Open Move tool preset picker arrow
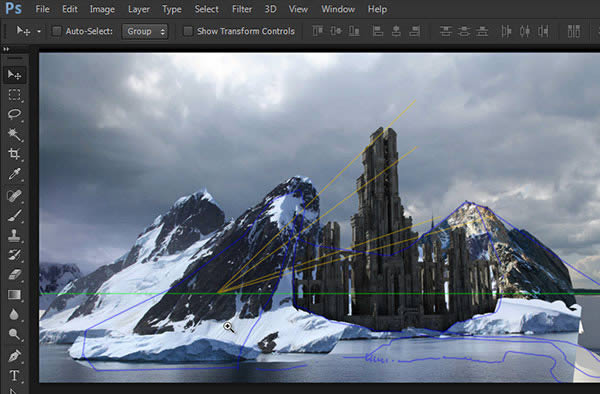600x394 pixels. tap(39, 32)
